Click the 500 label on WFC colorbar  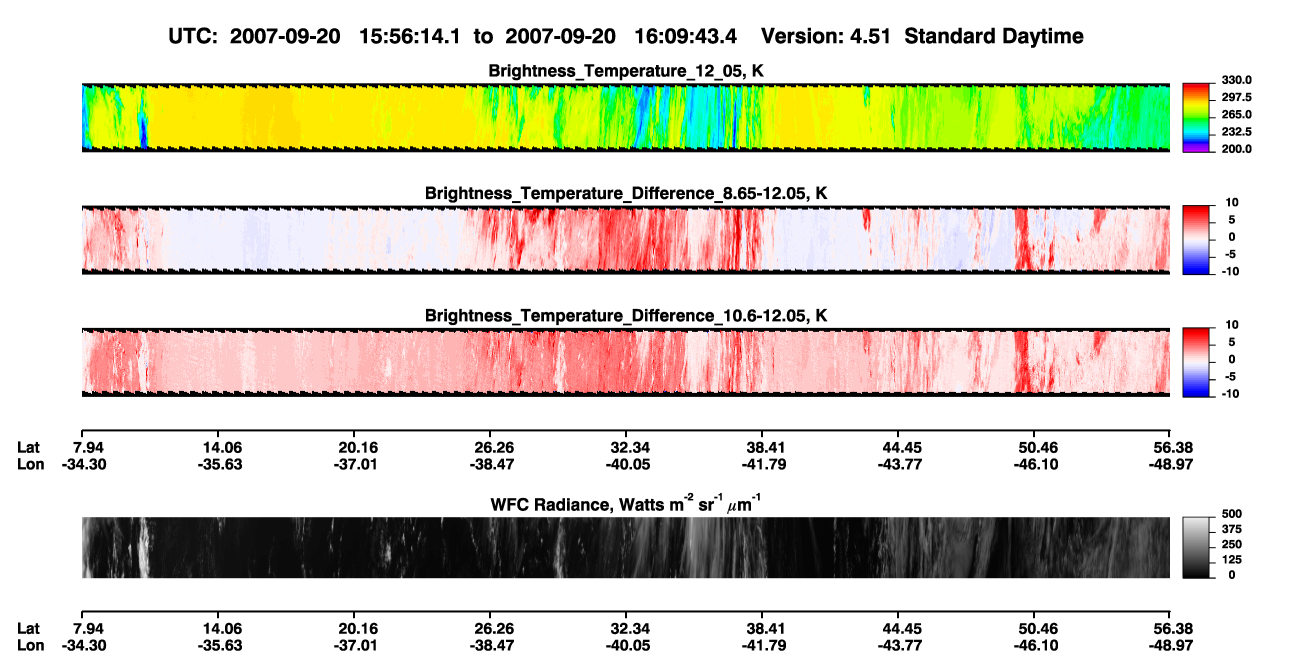tap(1230, 513)
